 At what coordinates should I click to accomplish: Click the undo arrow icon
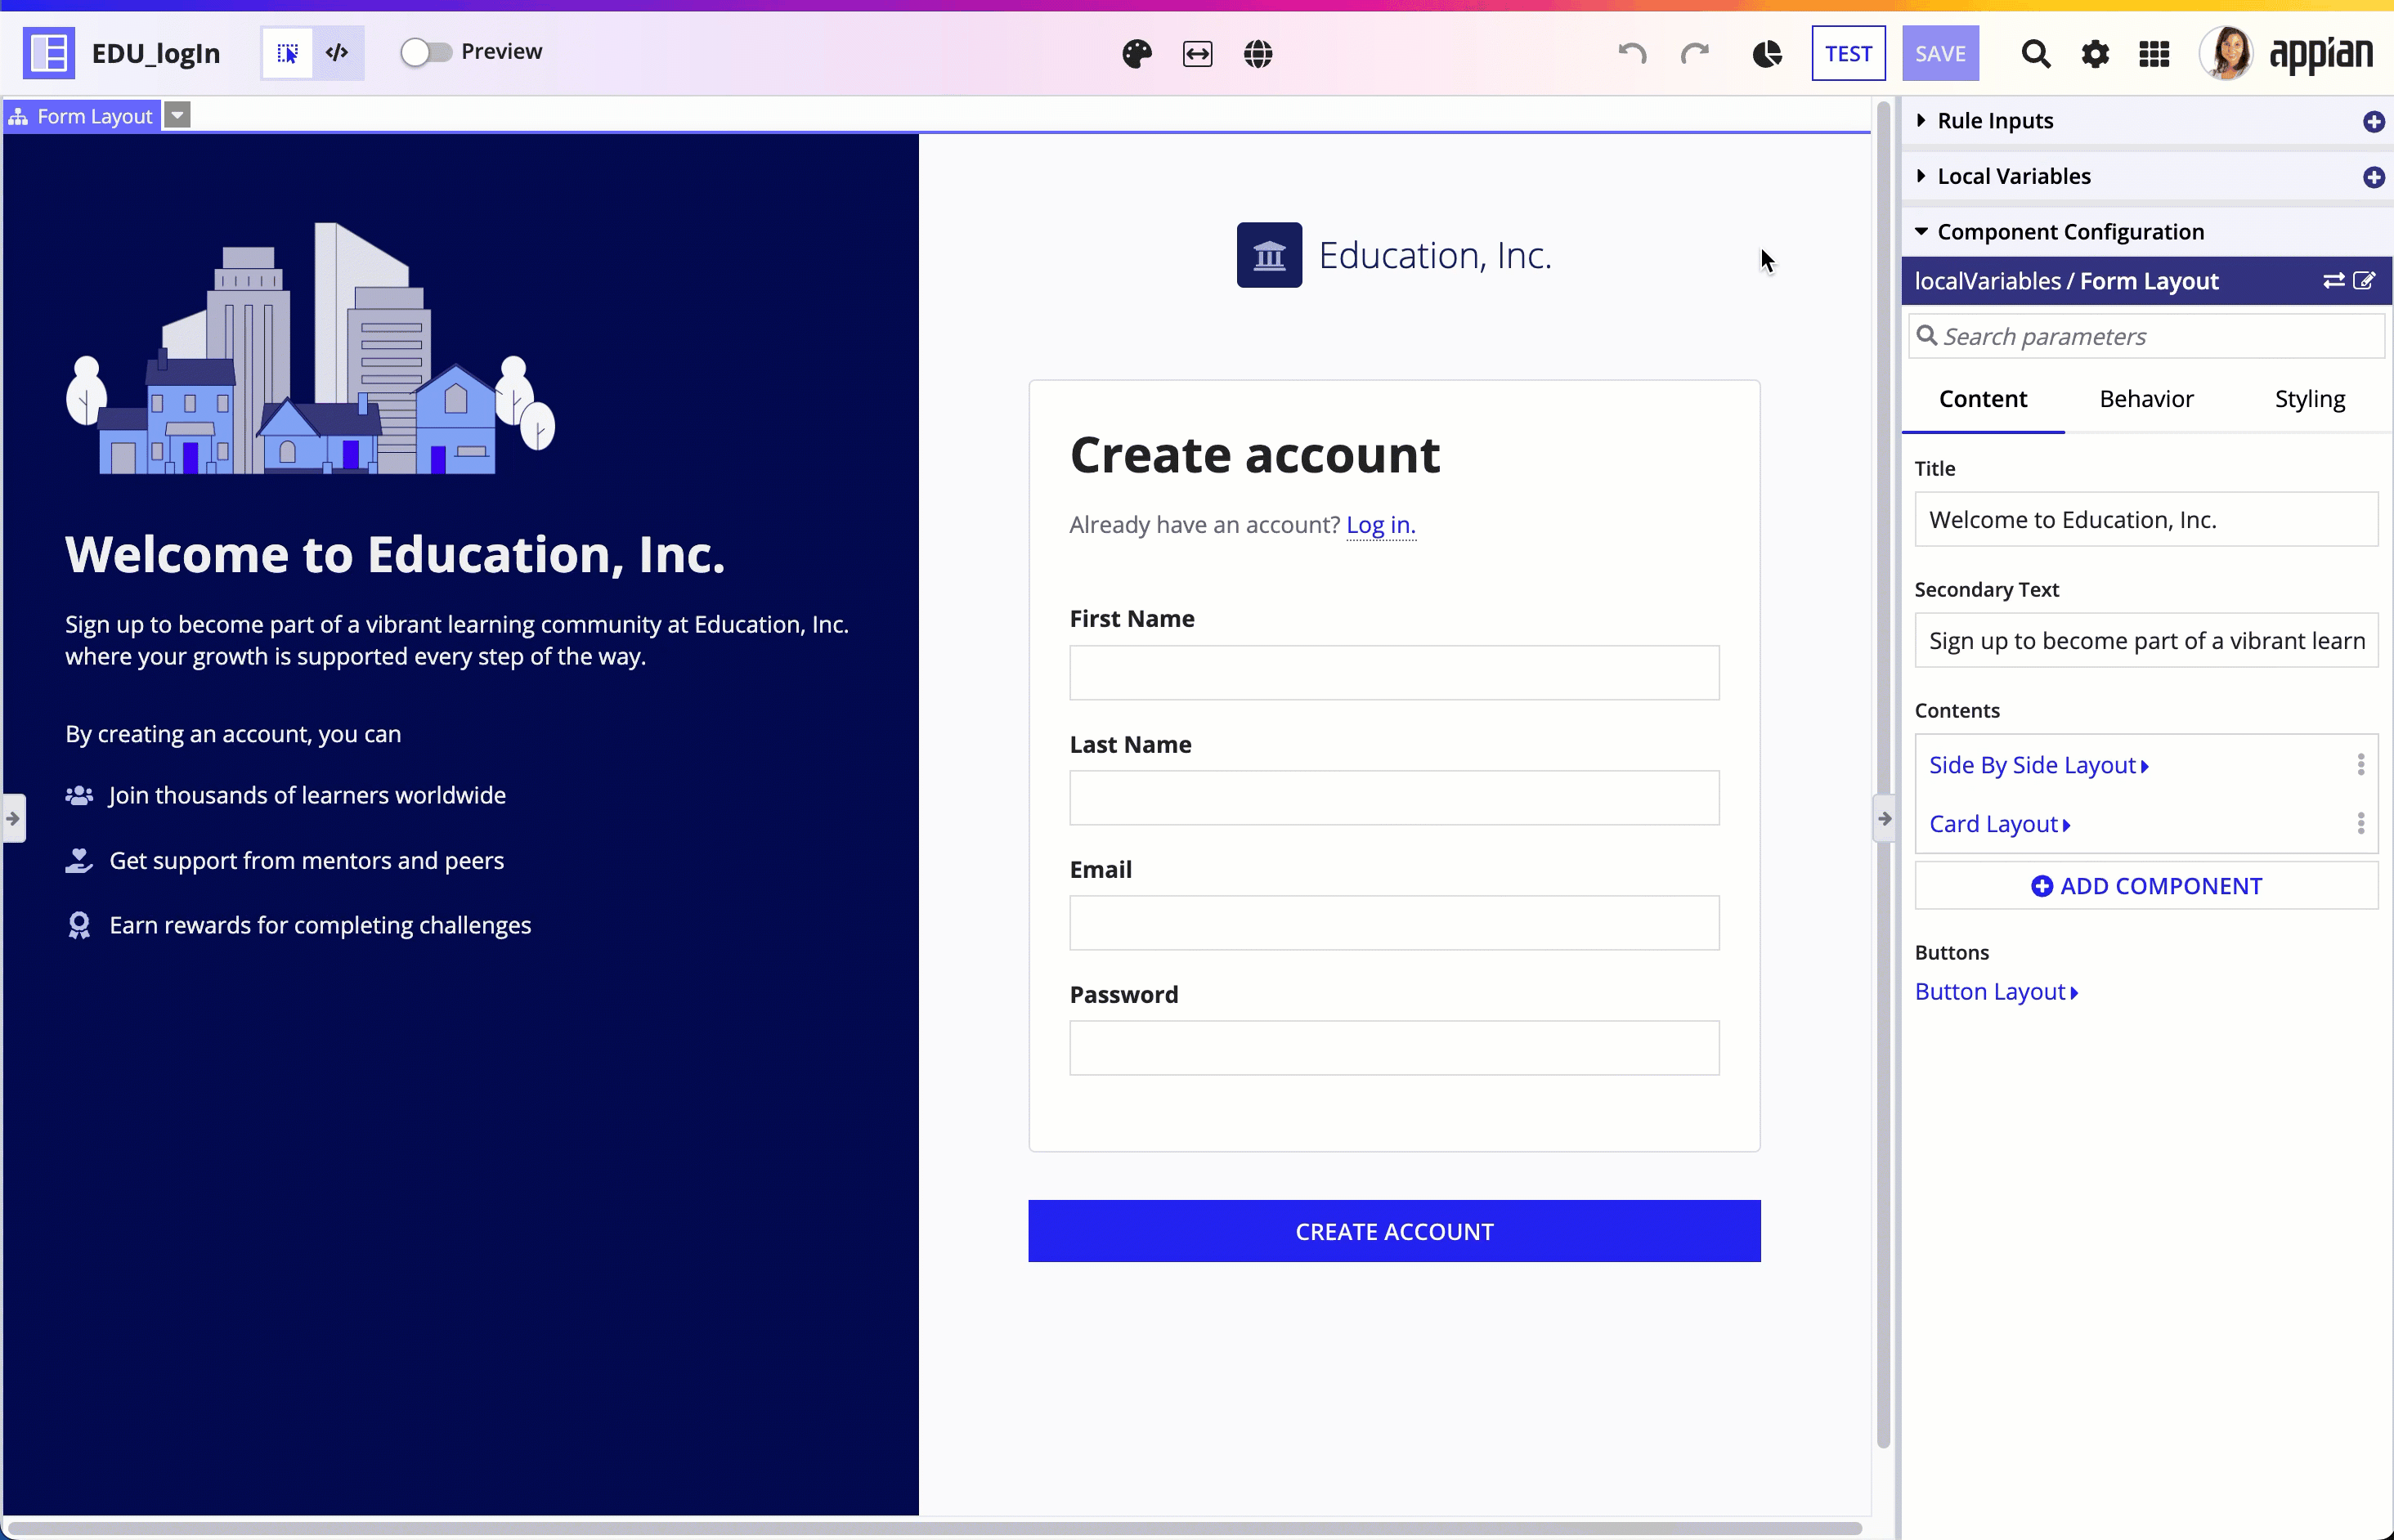1632,54
